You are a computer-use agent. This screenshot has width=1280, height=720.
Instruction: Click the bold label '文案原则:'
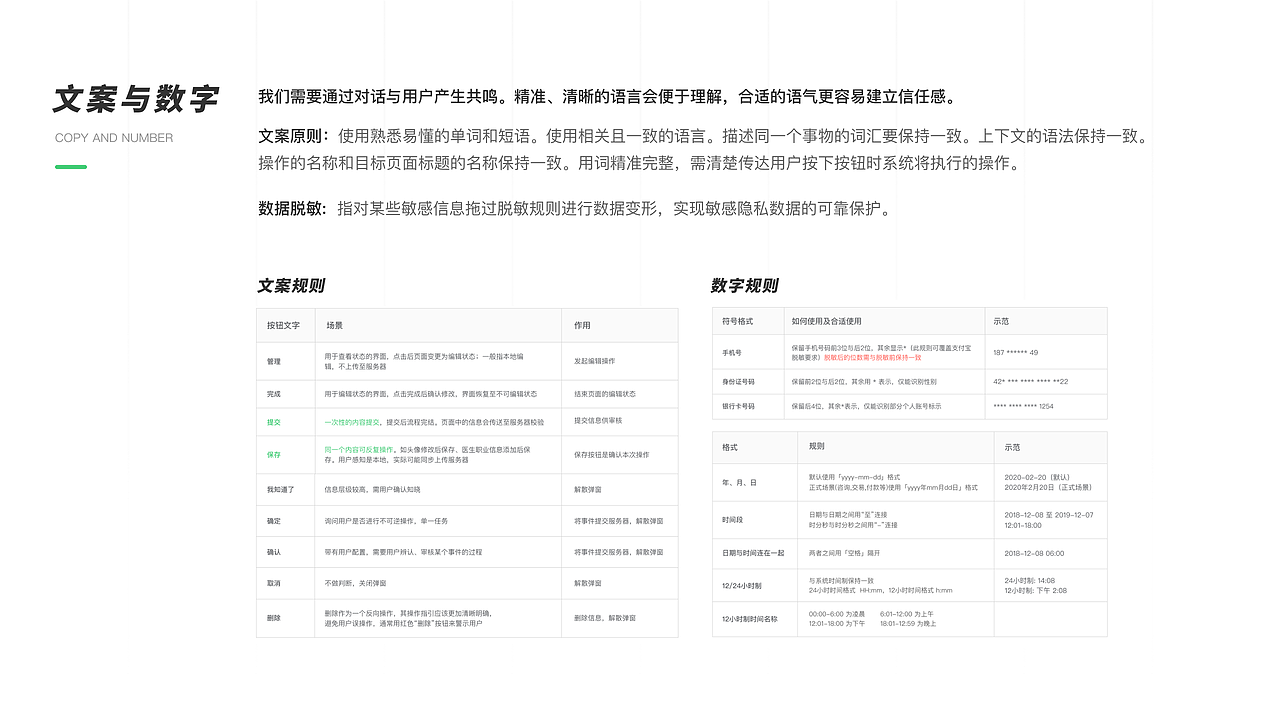click(x=294, y=136)
